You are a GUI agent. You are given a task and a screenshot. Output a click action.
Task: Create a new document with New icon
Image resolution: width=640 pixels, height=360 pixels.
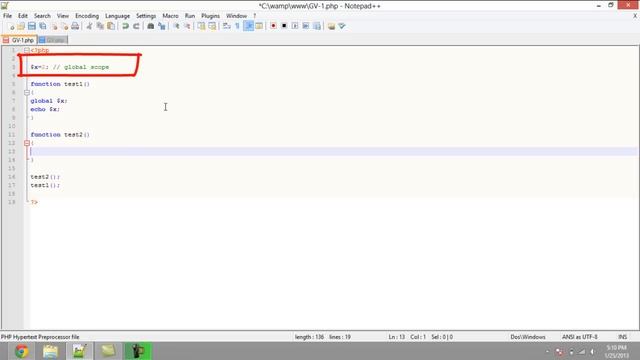(11, 26)
